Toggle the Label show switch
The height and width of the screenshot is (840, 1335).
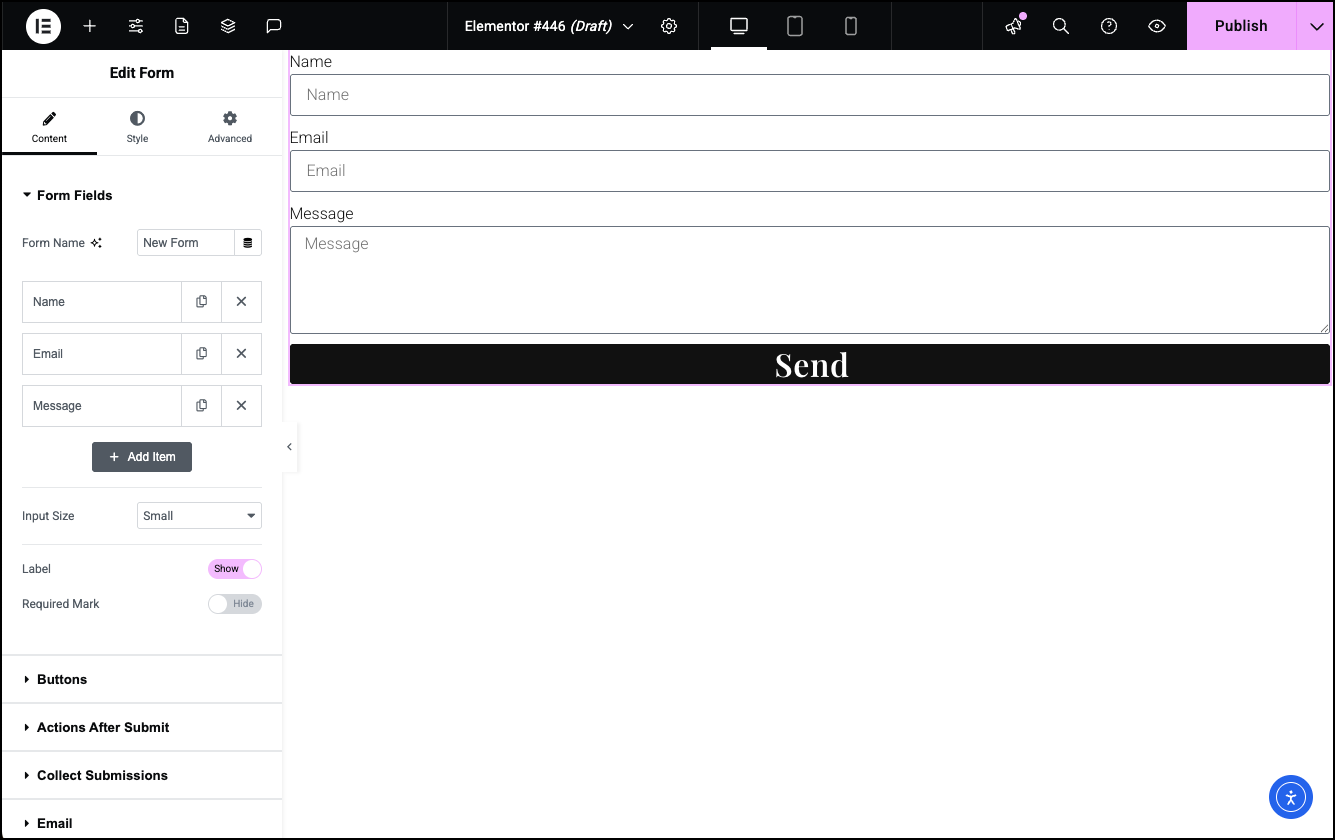pos(235,569)
